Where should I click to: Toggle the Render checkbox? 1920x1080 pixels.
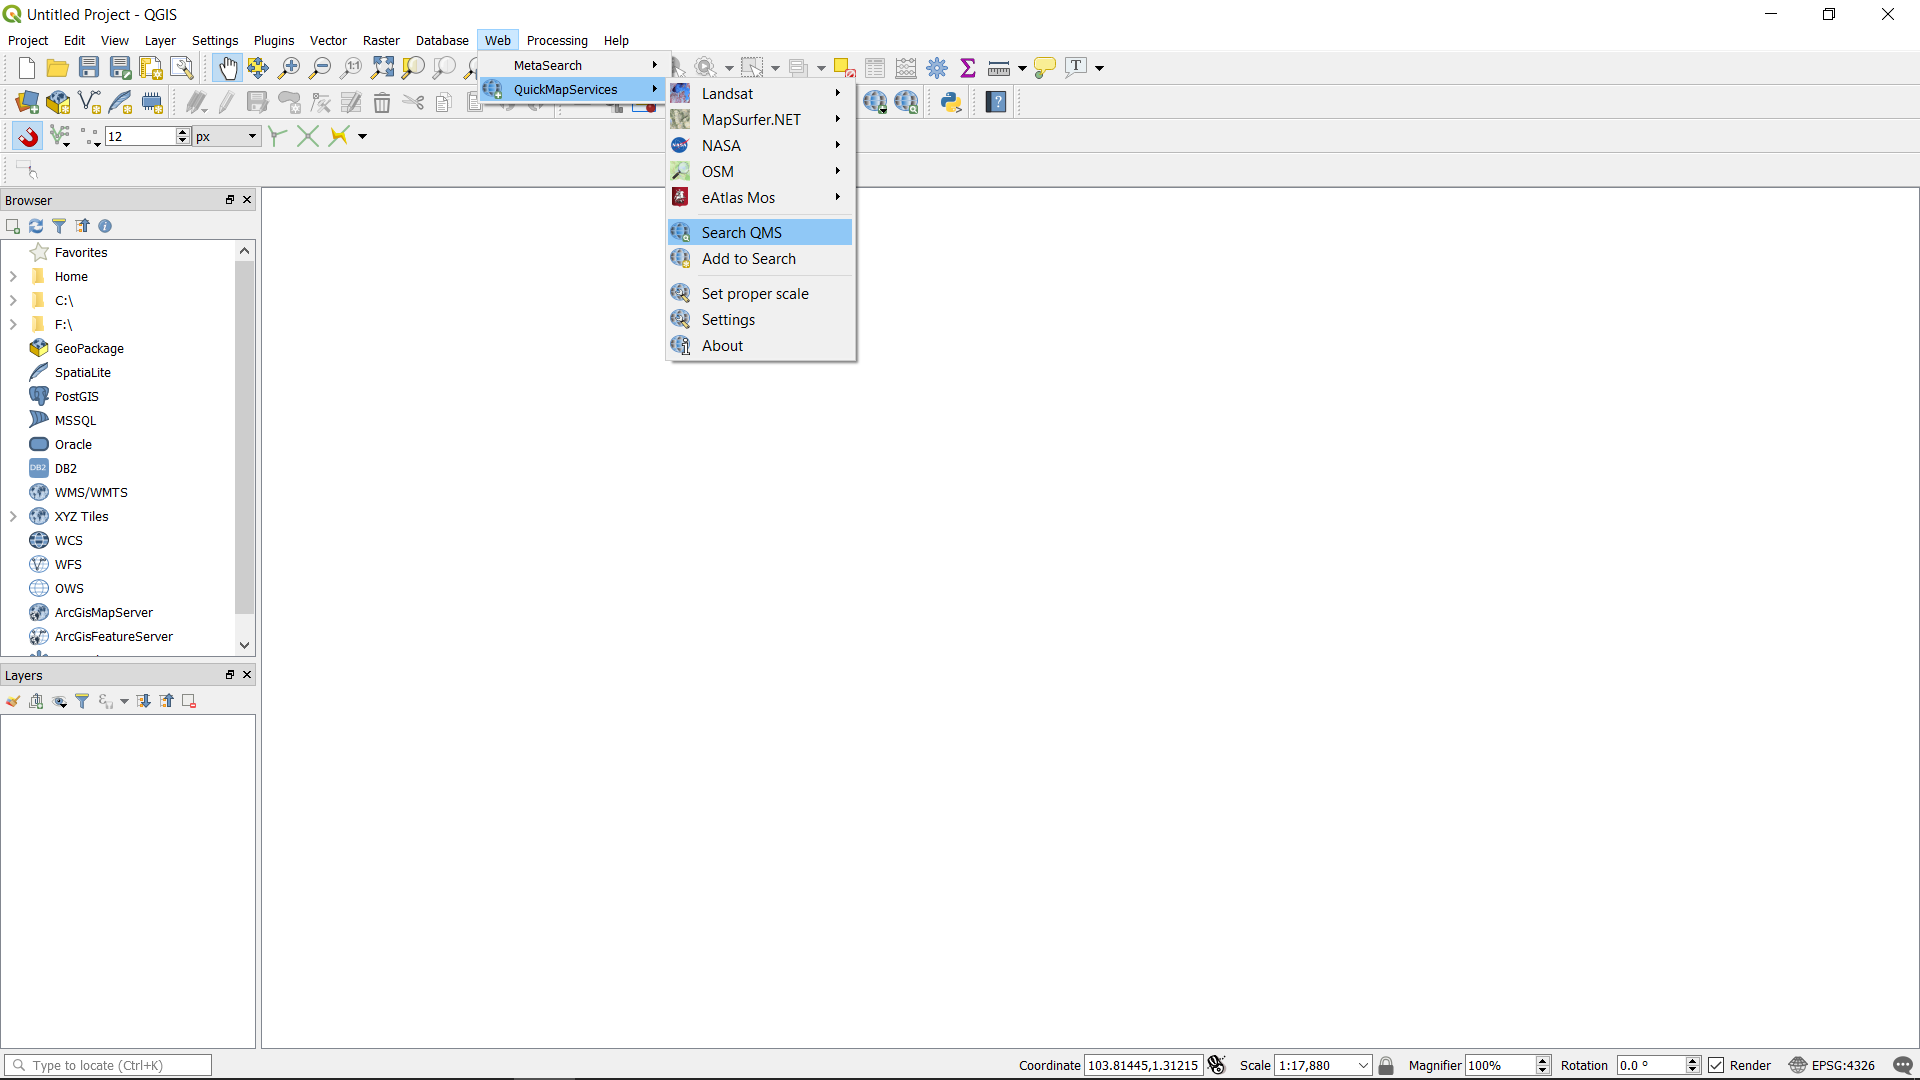coord(1717,1065)
